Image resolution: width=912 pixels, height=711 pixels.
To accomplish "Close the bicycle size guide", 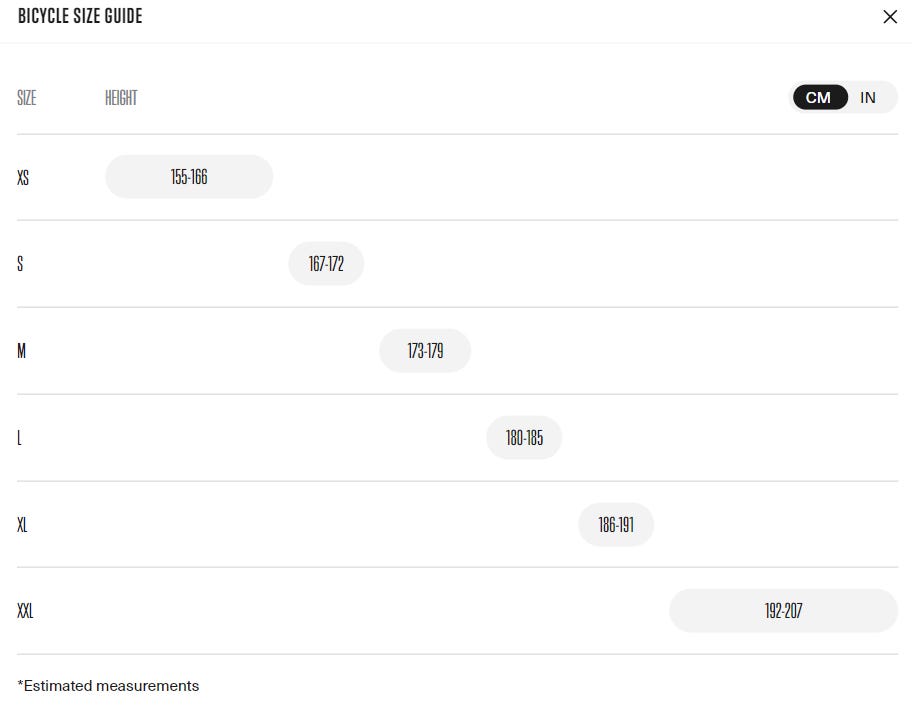I will pos(890,17).
